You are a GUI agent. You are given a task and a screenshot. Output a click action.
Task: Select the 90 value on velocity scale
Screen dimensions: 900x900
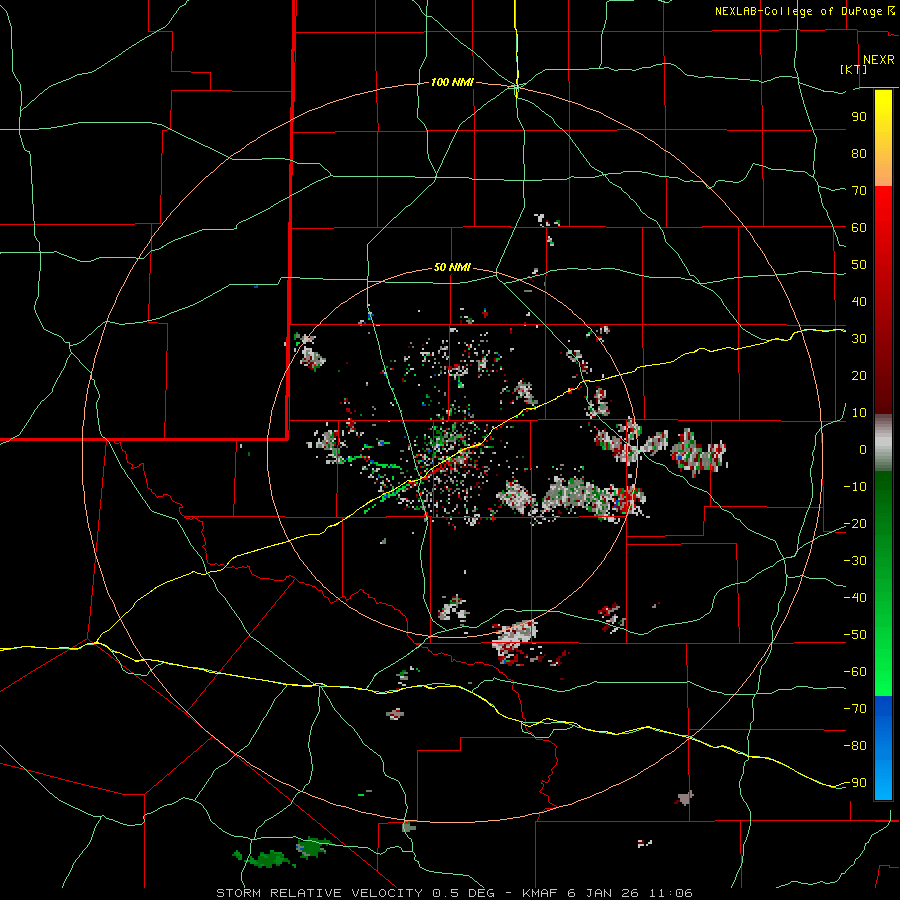859,117
